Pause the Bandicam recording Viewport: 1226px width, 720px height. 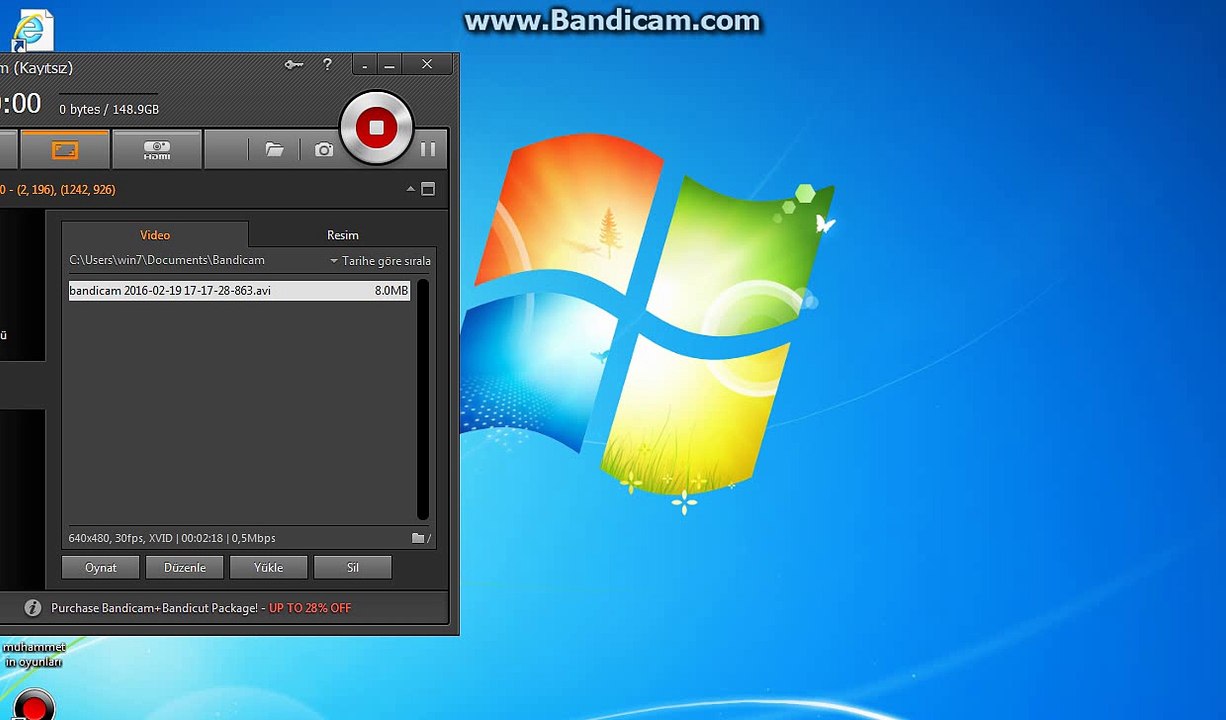tap(428, 149)
